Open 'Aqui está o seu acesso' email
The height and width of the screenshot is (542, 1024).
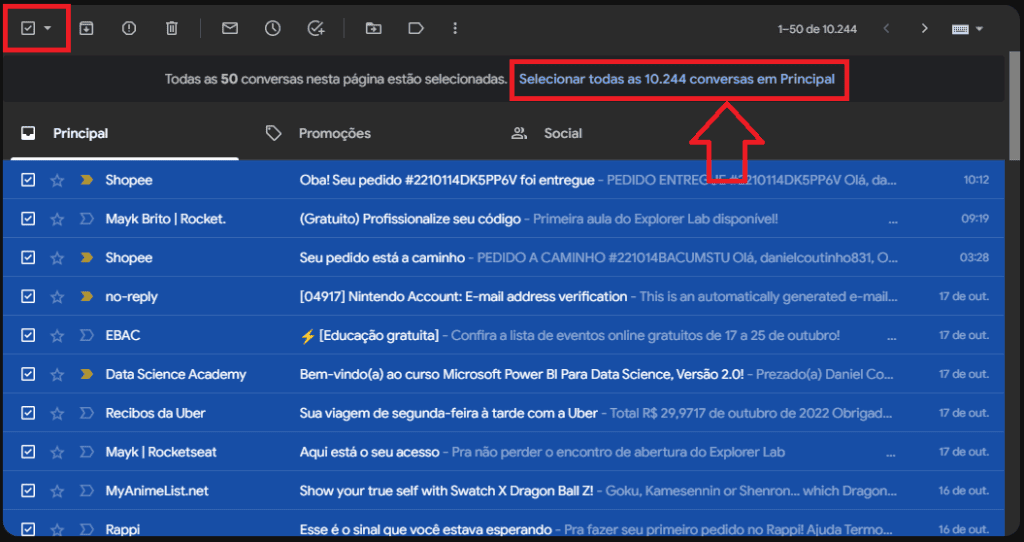pyautogui.click(x=370, y=453)
